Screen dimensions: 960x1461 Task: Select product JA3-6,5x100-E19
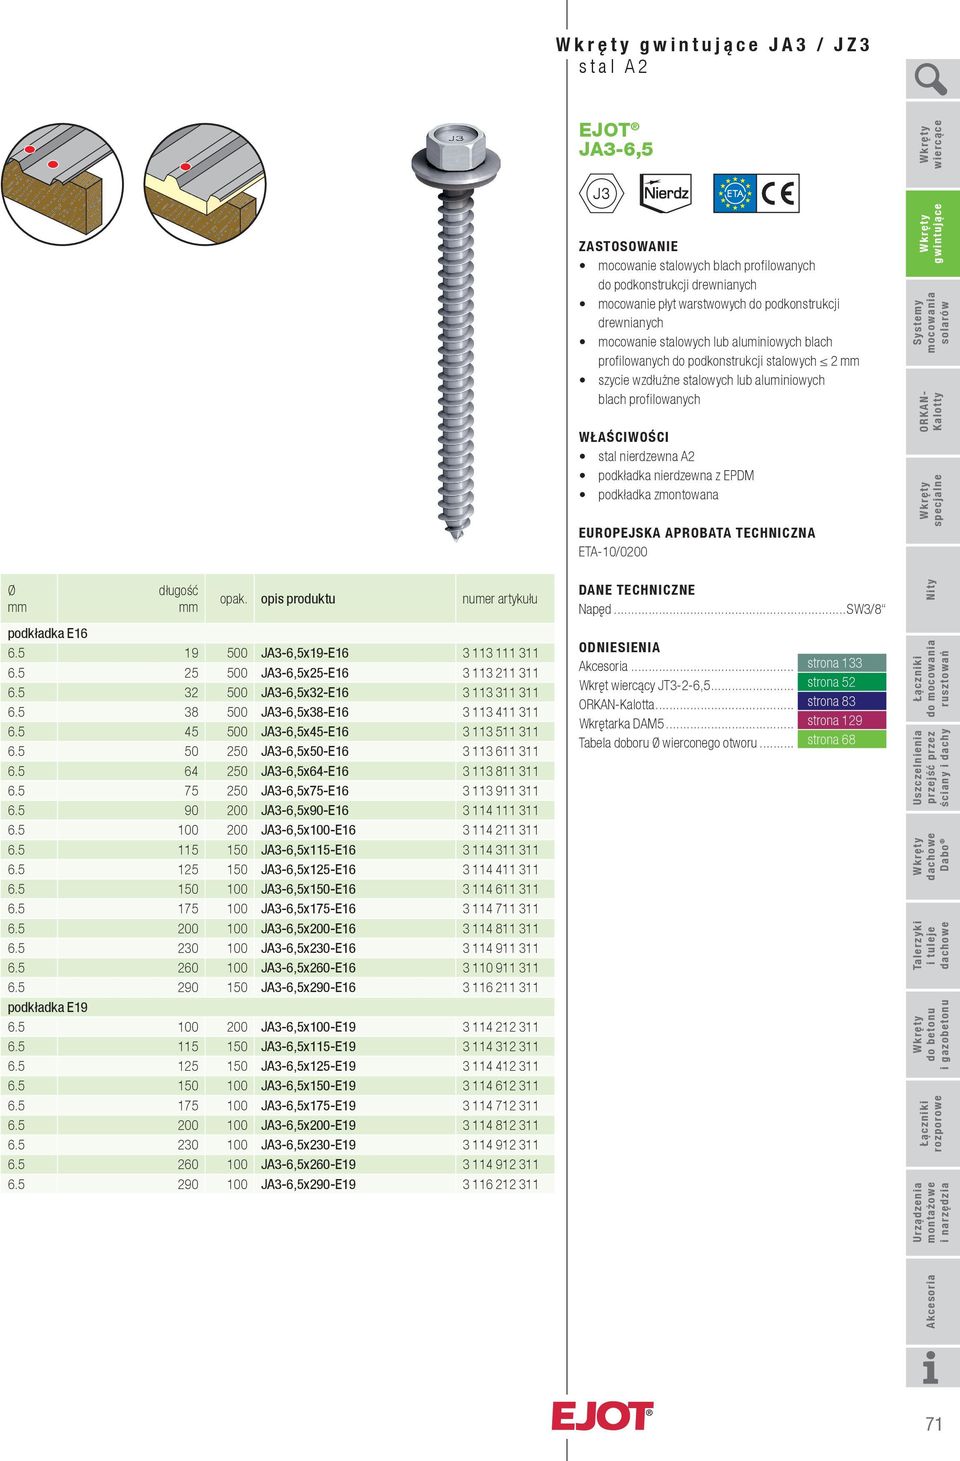pyautogui.click(x=308, y=1027)
